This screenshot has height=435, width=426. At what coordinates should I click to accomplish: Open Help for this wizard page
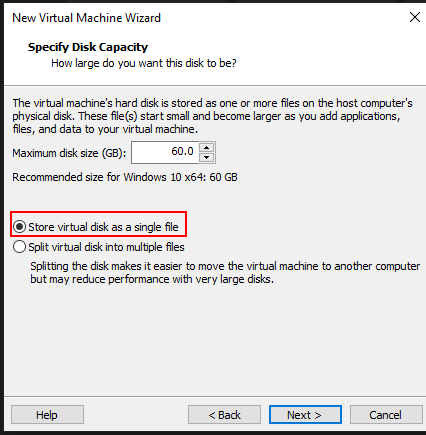(x=47, y=415)
